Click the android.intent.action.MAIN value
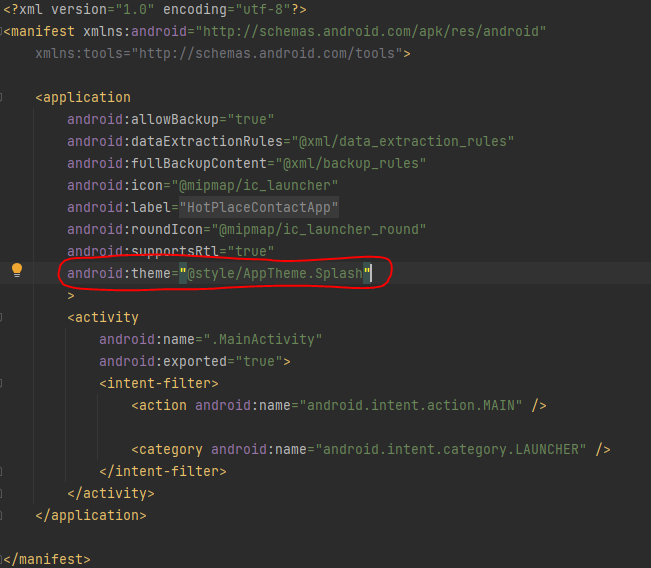 (411, 406)
